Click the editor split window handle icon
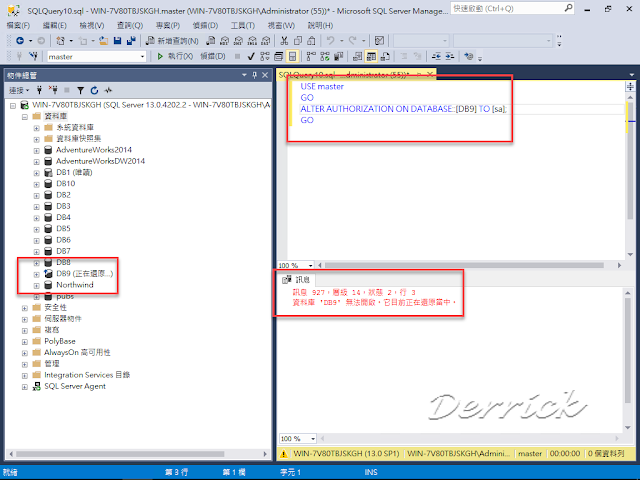This screenshot has height=480, width=640. [630, 87]
